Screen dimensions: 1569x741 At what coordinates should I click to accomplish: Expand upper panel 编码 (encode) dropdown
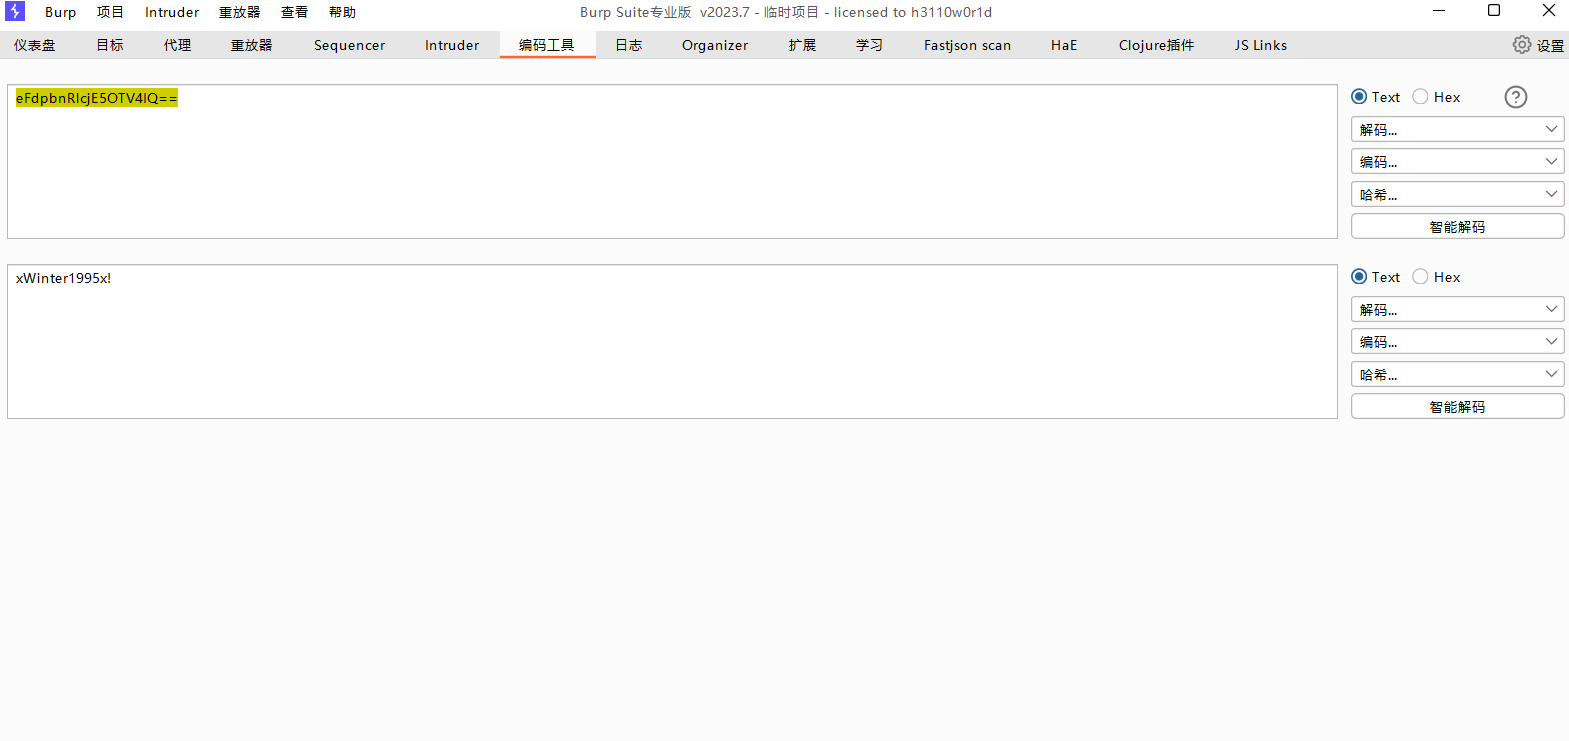(1457, 161)
